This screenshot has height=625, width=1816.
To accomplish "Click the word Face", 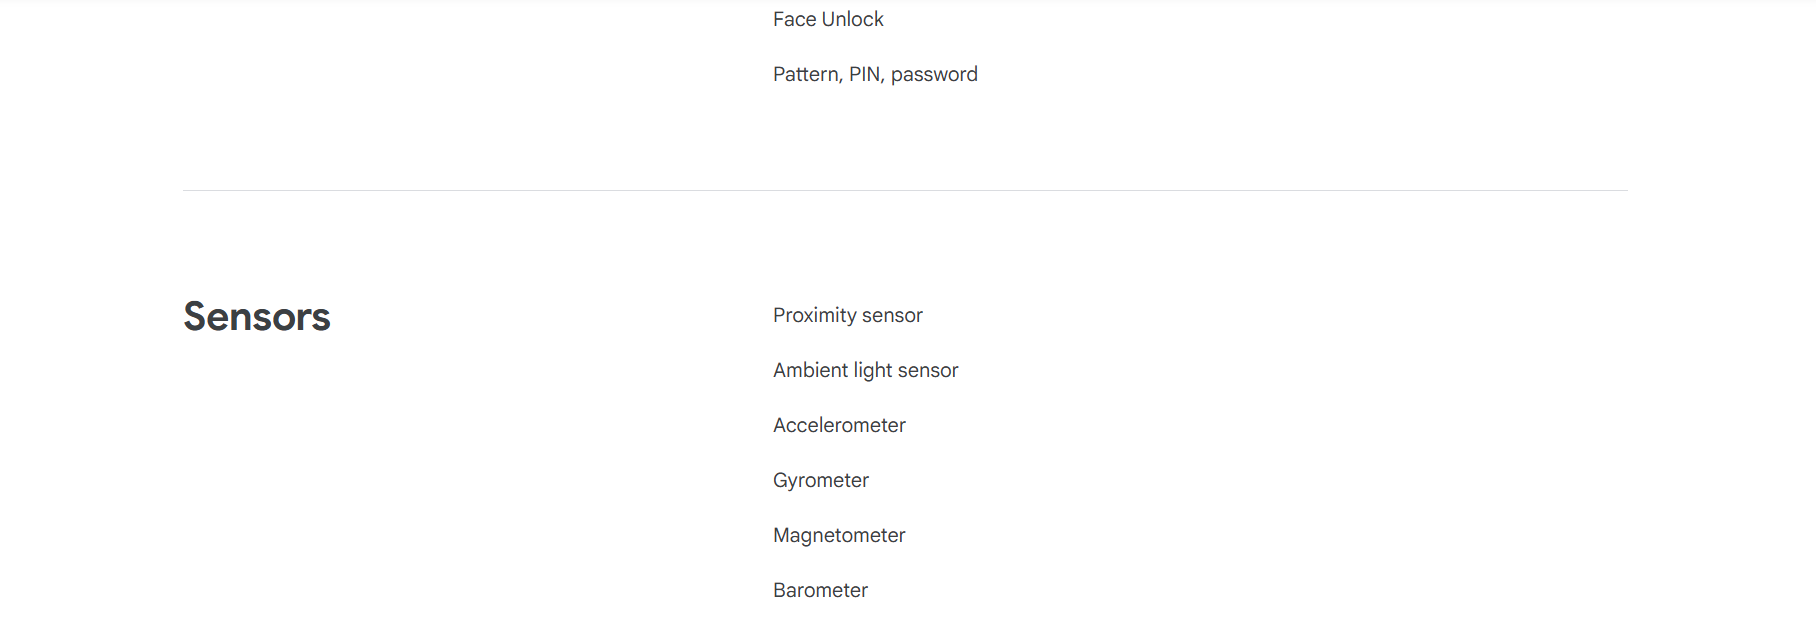I will click(794, 19).
